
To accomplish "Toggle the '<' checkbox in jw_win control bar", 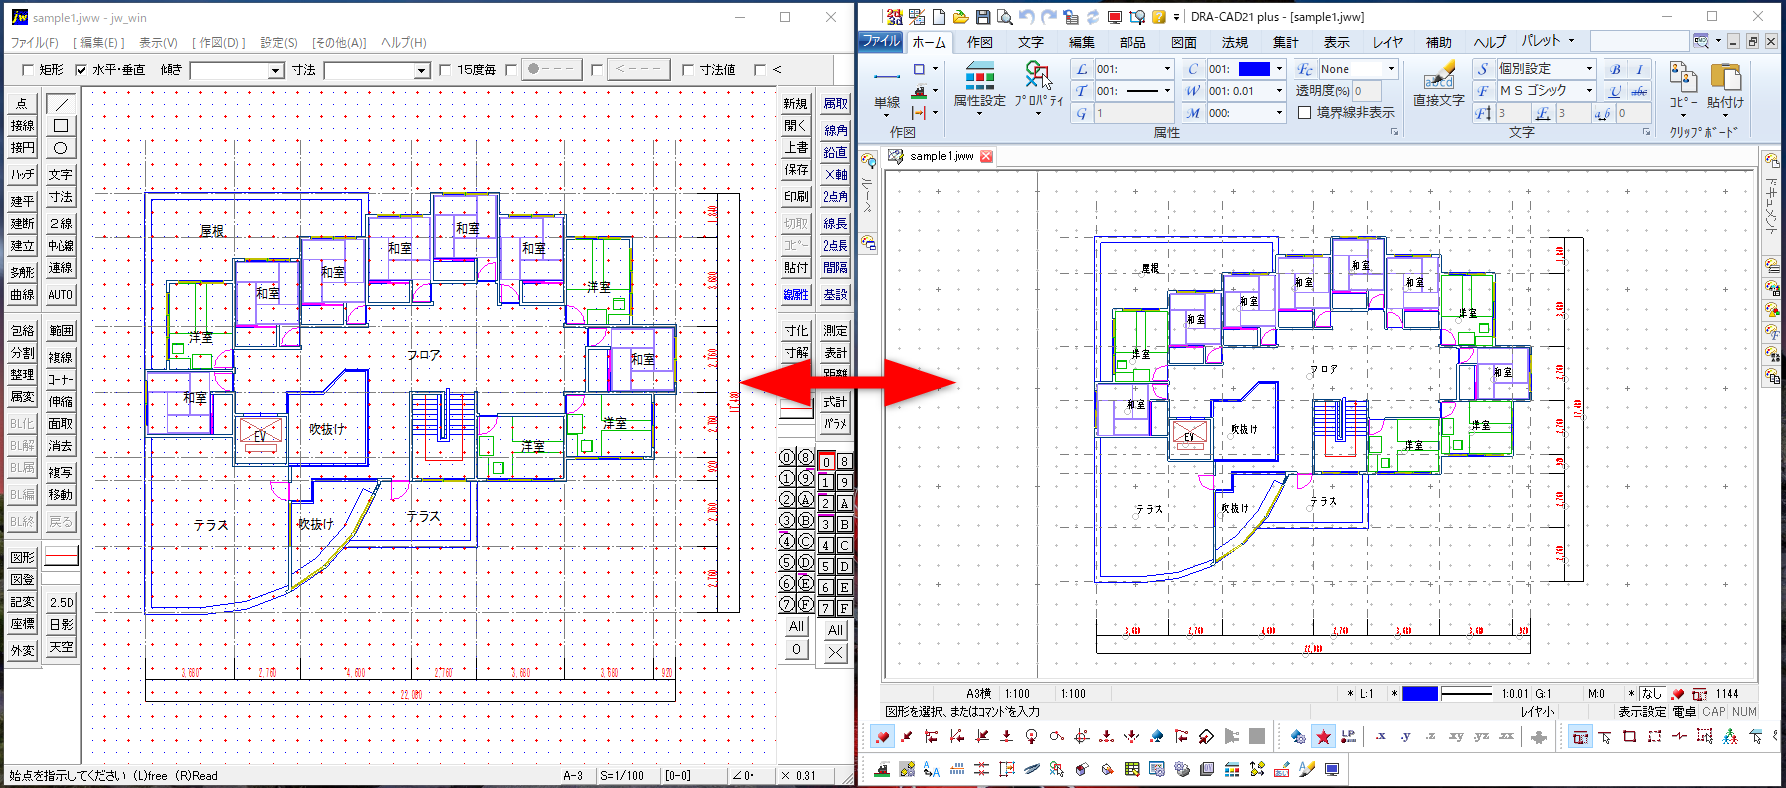I will pos(760,70).
